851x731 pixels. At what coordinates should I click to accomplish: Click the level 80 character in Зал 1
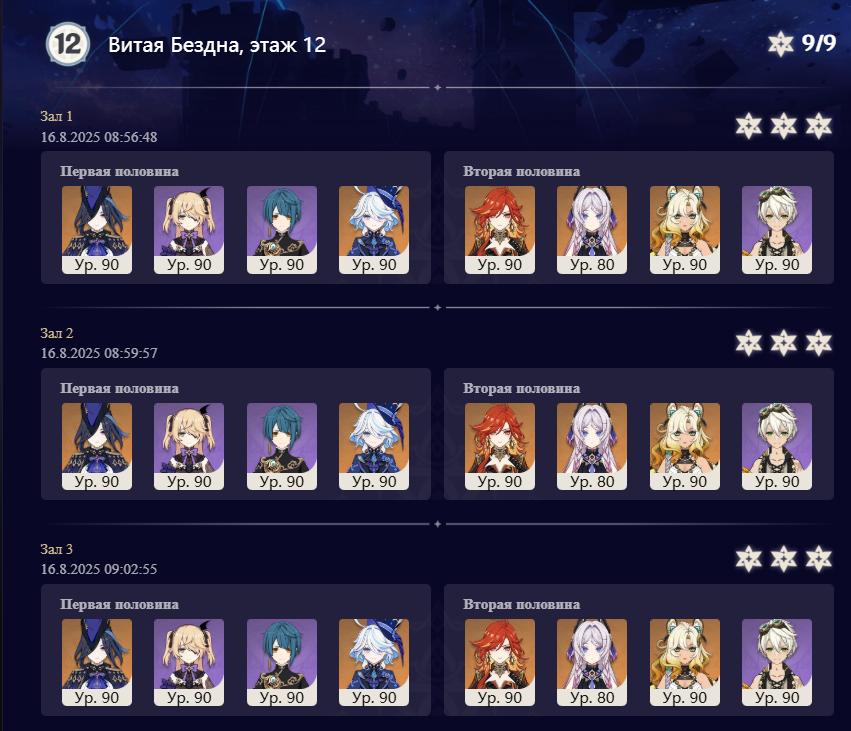click(592, 230)
